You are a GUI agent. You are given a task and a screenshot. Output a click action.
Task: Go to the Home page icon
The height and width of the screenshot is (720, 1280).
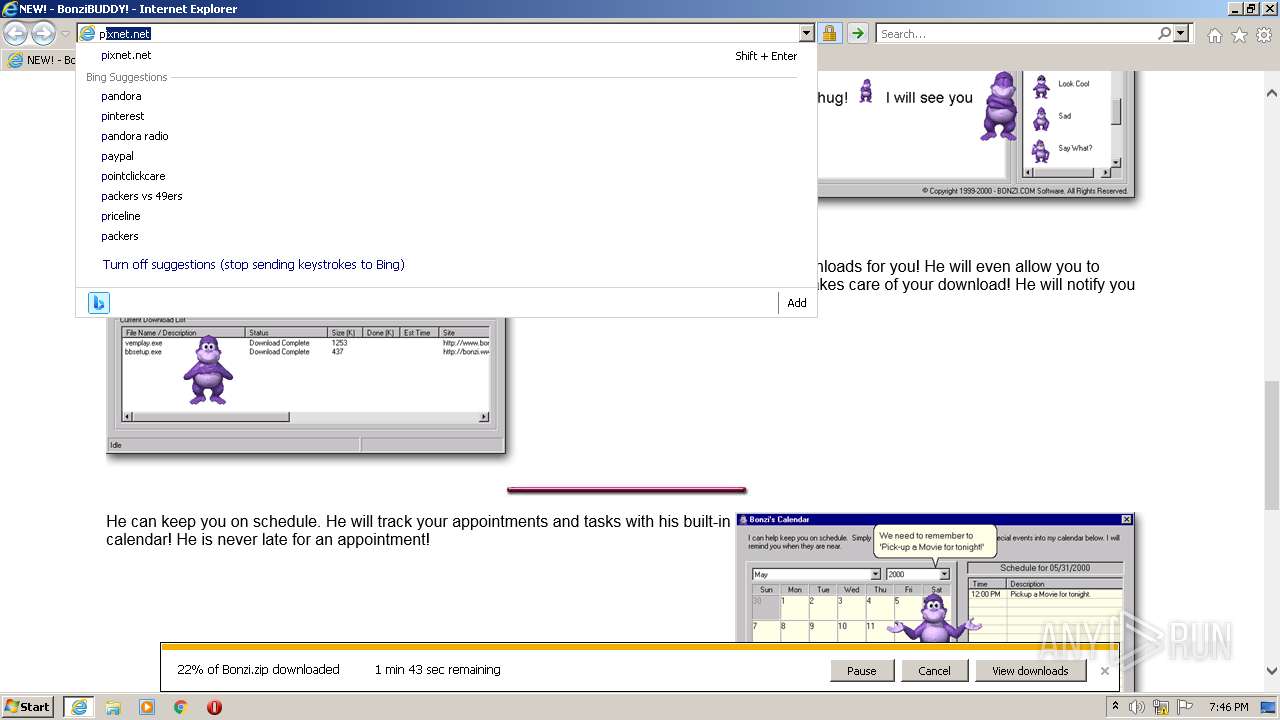click(x=1214, y=35)
